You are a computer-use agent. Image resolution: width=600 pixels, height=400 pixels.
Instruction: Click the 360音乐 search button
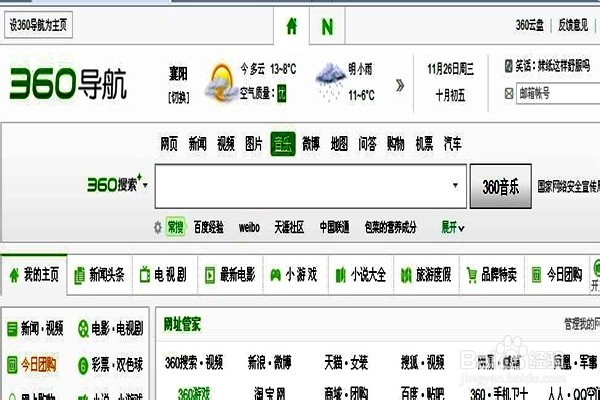point(501,186)
